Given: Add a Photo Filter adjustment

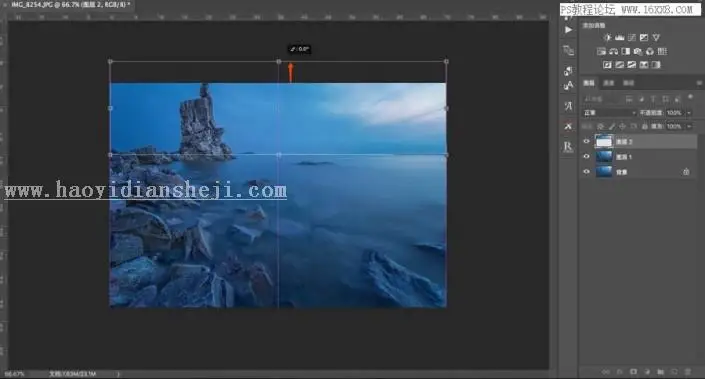Looking at the screenshot, I should pos(638,51).
